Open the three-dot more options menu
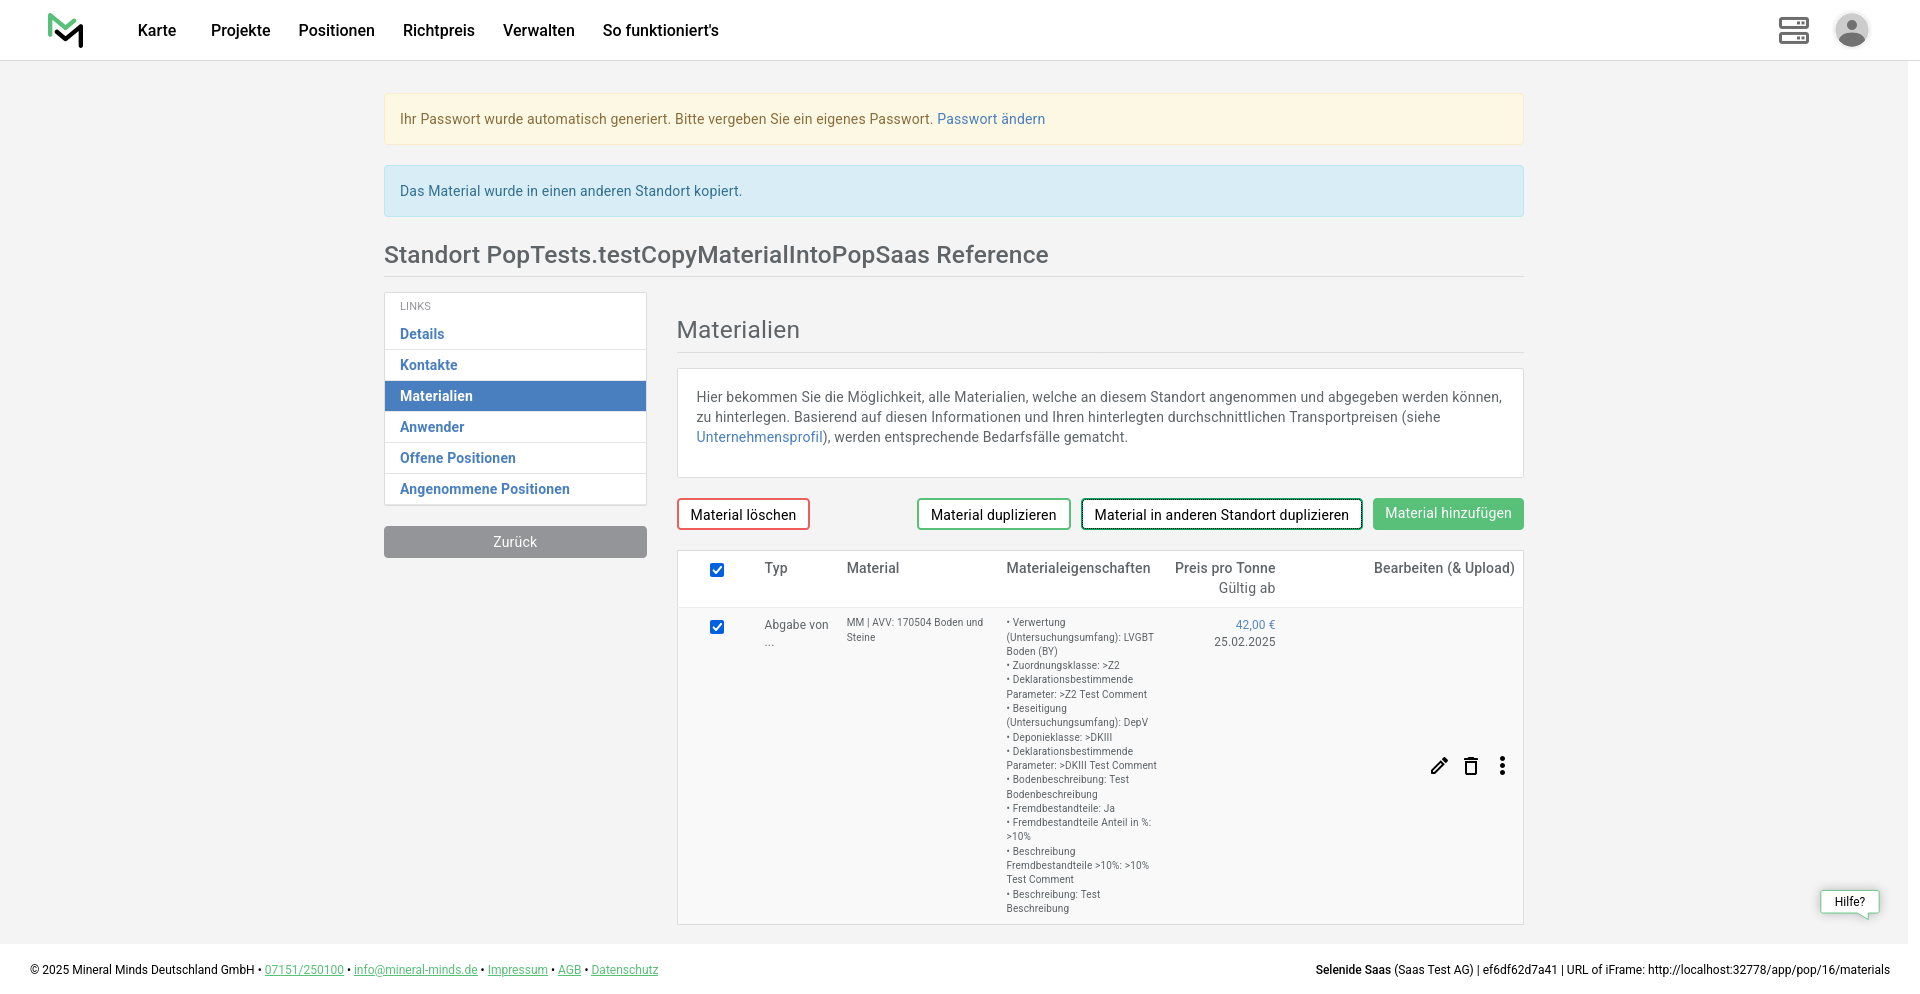Image resolution: width=1920 pixels, height=994 pixels. point(1502,766)
